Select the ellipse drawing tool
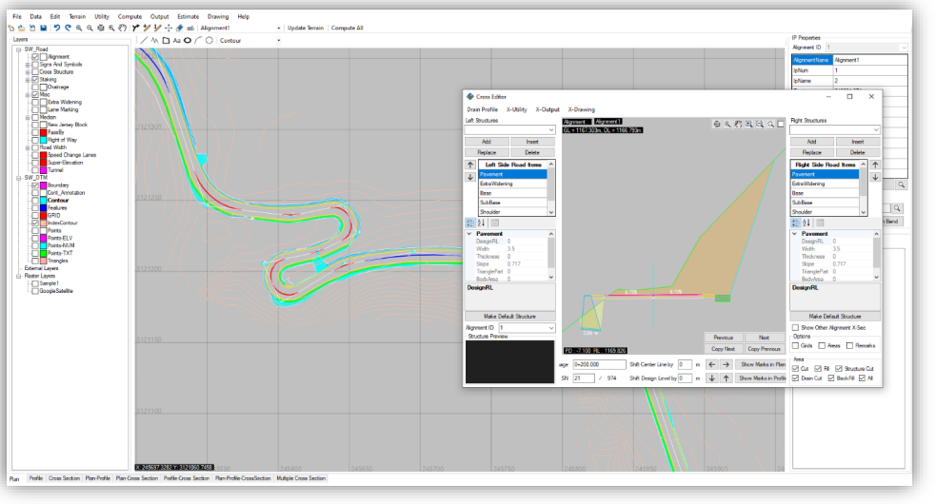The image size is (936, 504). 187,41
